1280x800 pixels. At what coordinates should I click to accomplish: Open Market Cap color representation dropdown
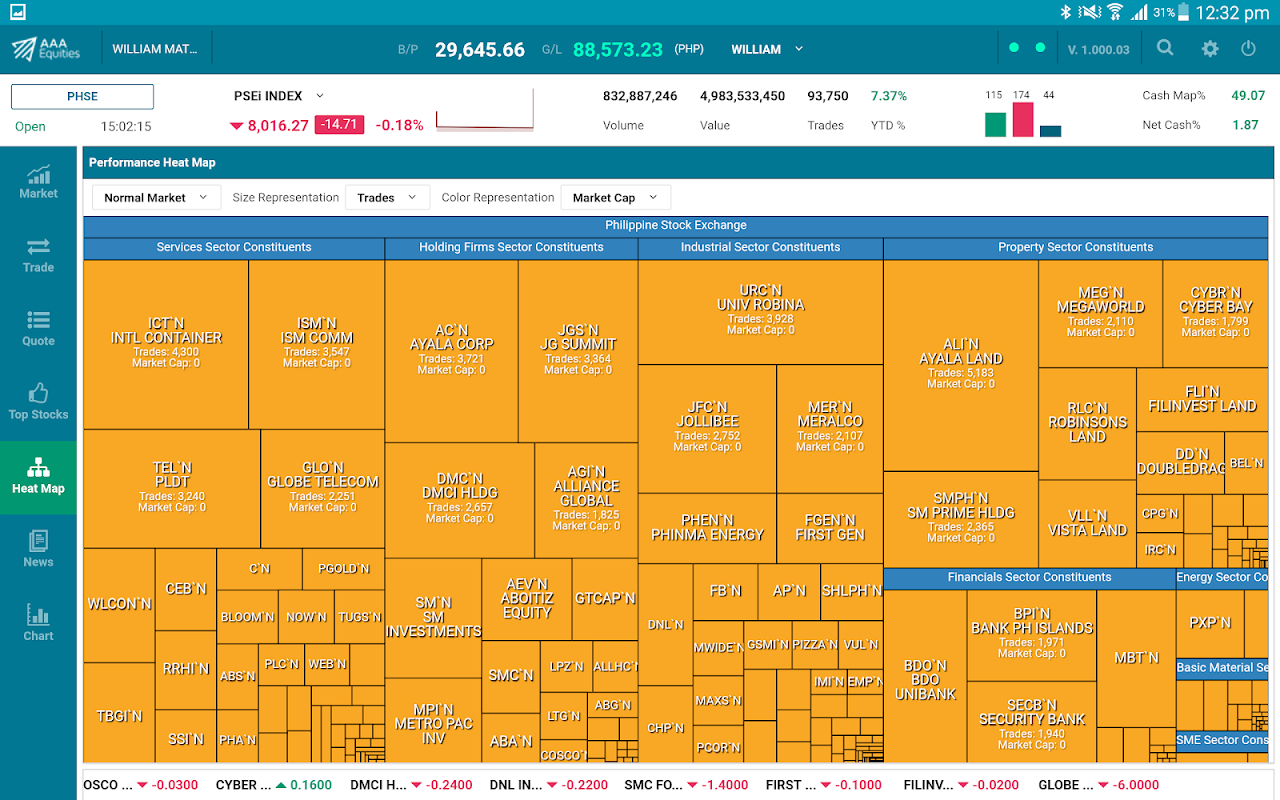click(x=616, y=197)
